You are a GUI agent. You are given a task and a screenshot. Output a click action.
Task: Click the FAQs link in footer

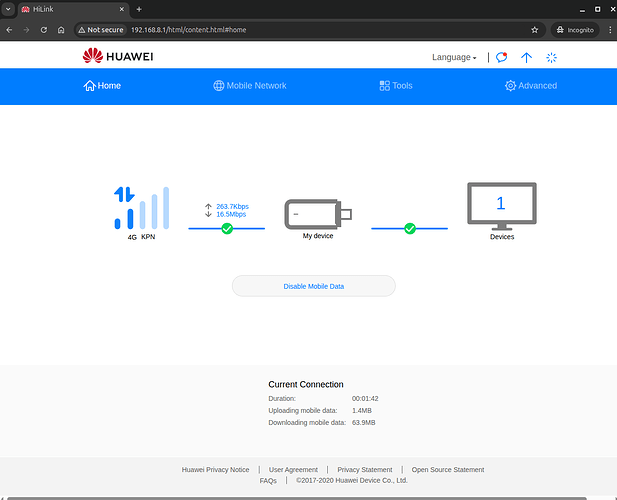[x=268, y=481]
